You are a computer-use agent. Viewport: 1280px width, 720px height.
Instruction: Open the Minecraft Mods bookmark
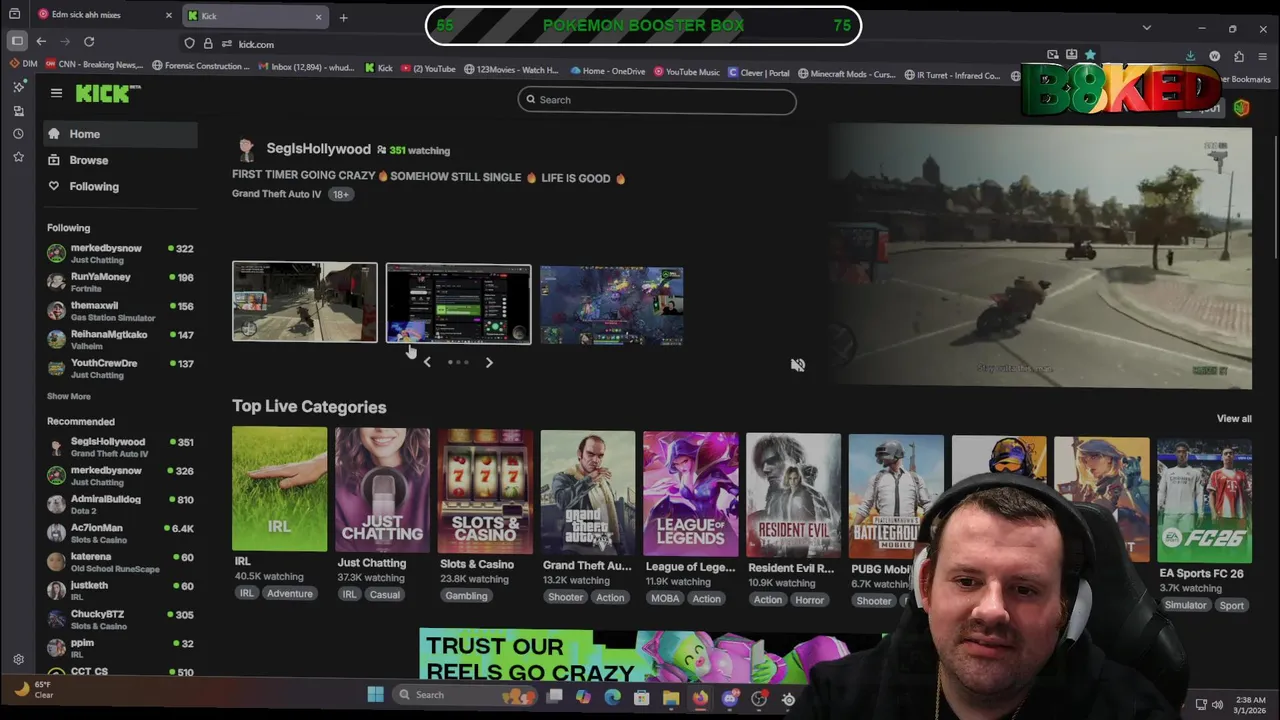coord(846,74)
